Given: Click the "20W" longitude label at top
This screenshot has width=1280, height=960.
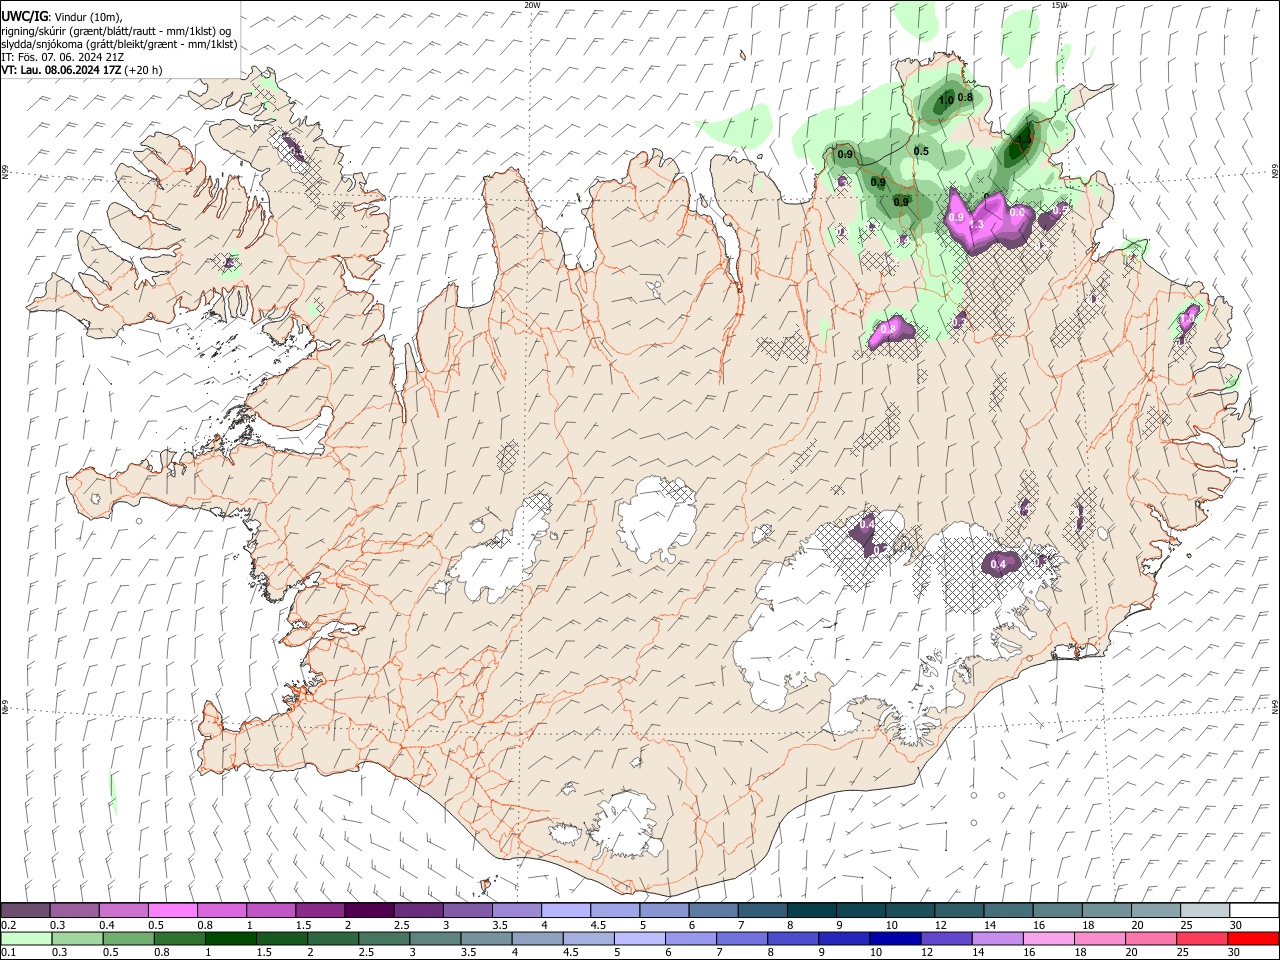Looking at the screenshot, I should pos(532,5).
